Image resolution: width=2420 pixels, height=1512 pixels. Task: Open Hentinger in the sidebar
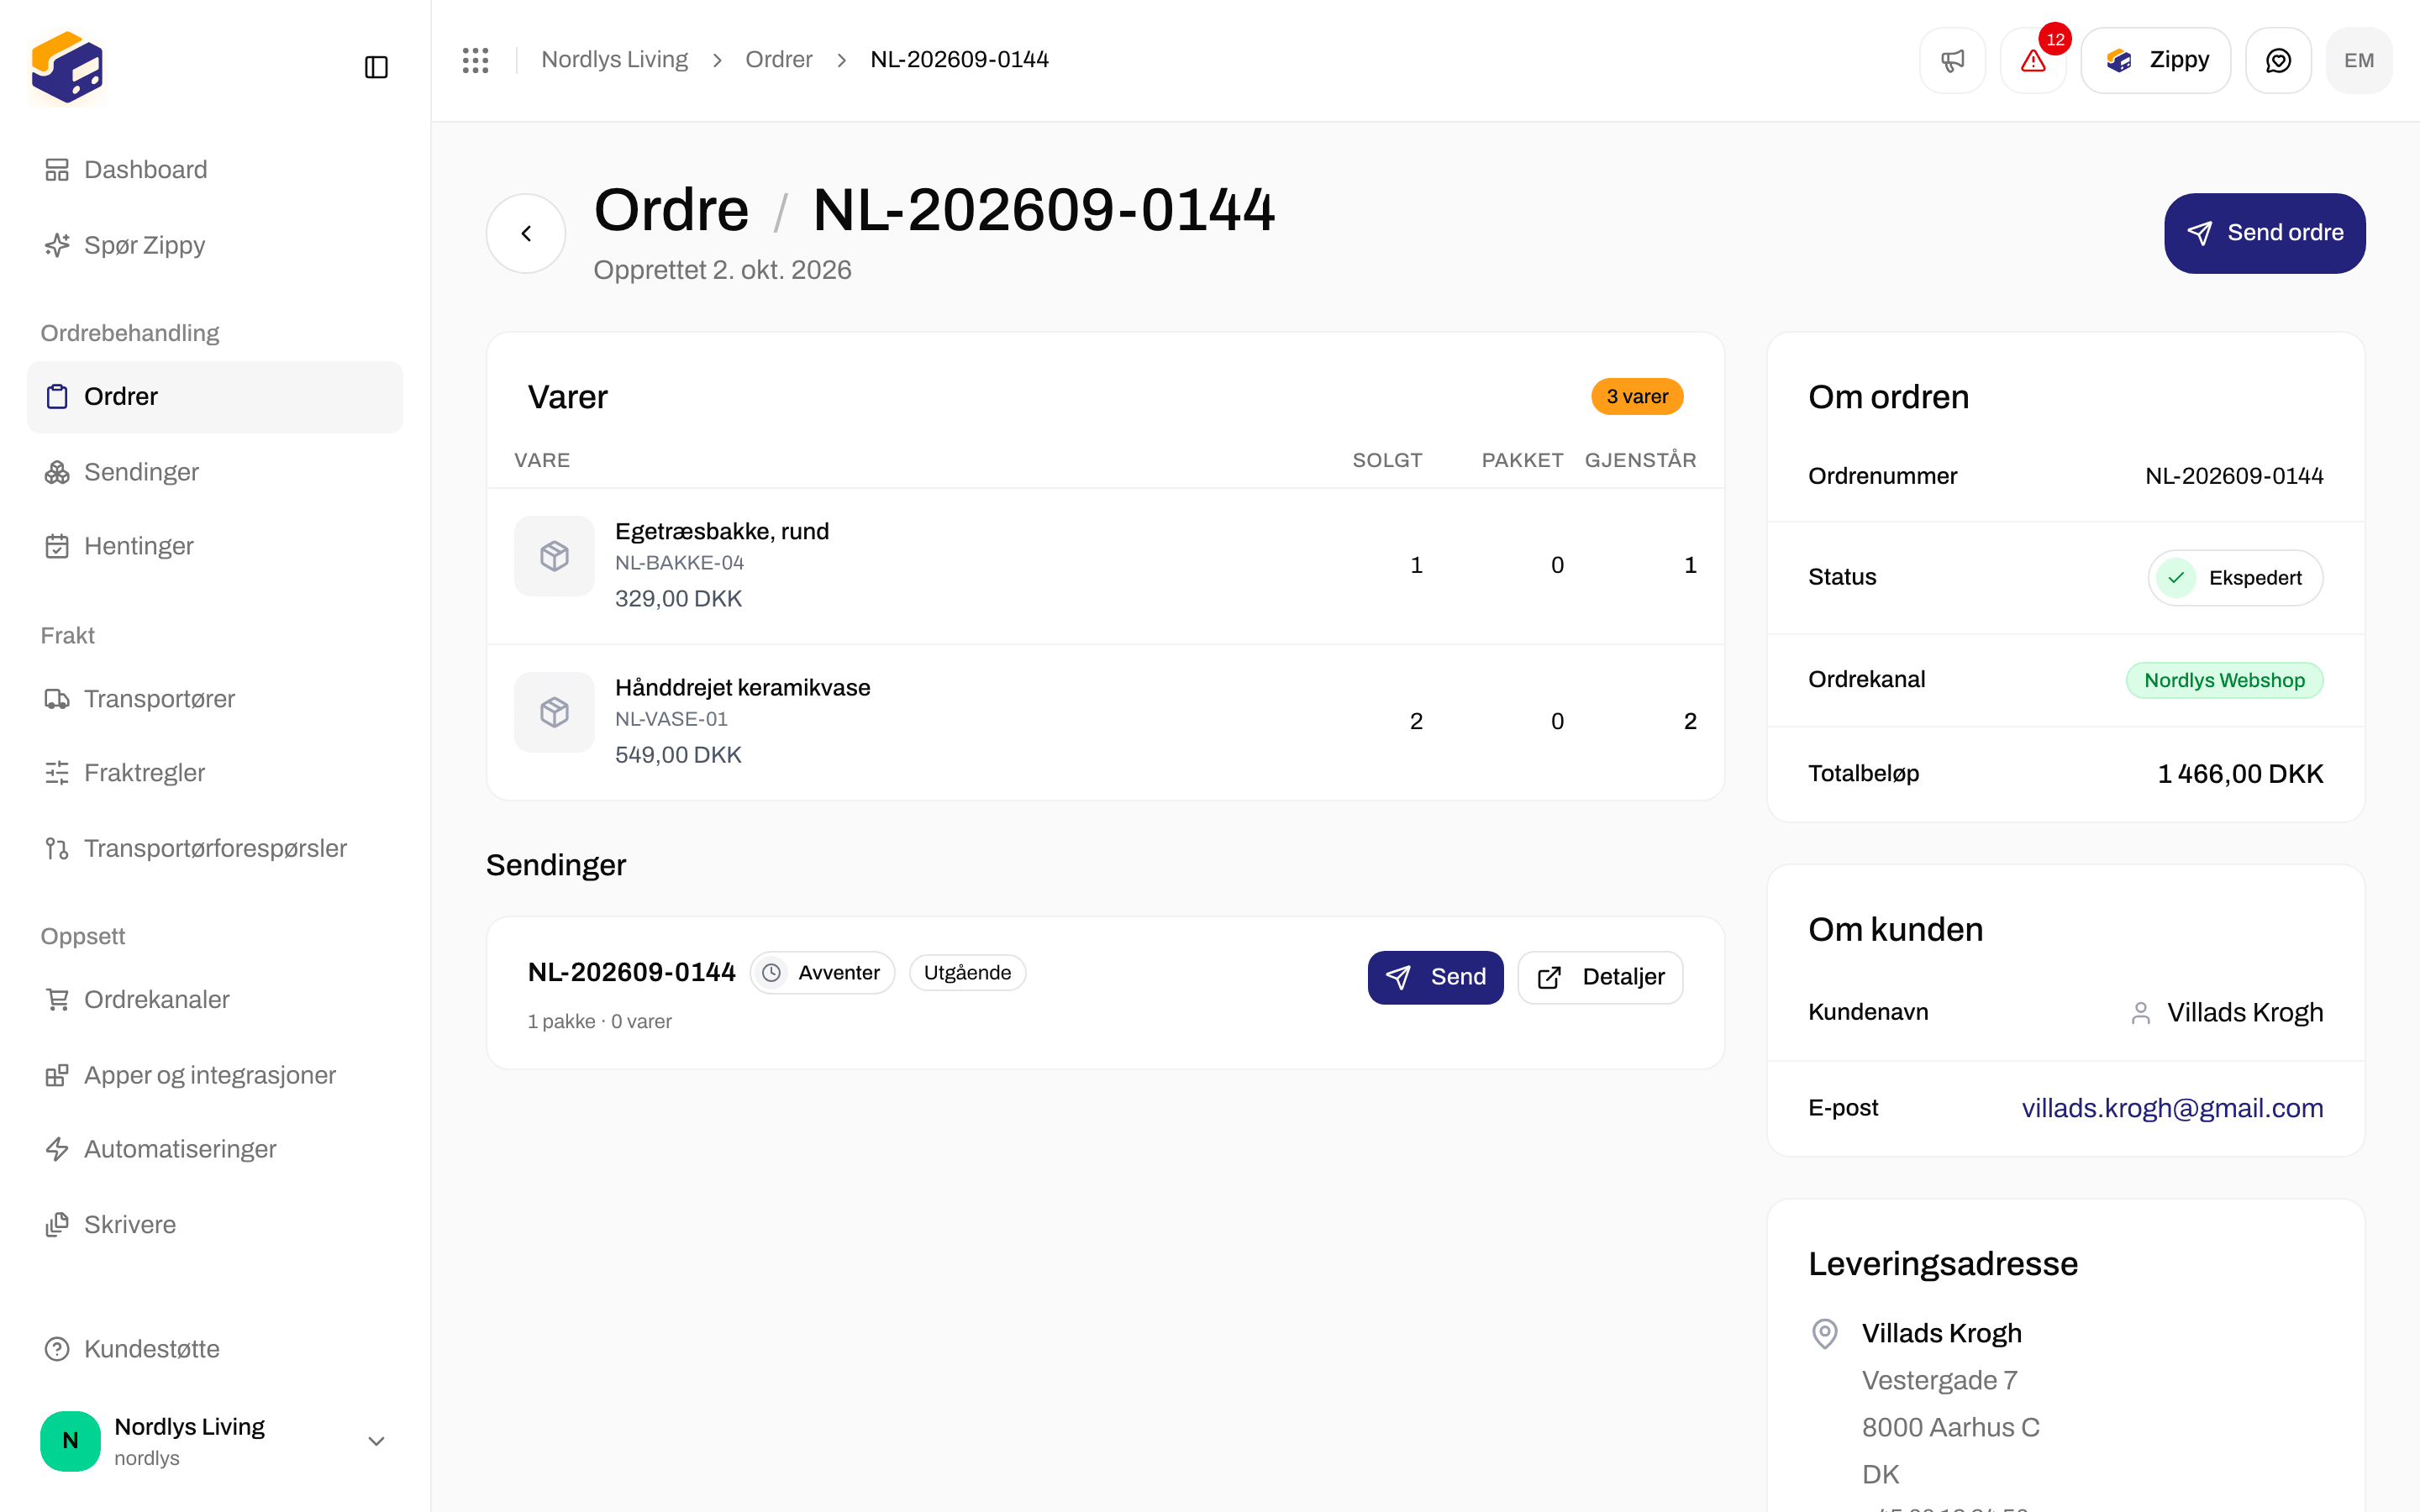[x=215, y=546]
